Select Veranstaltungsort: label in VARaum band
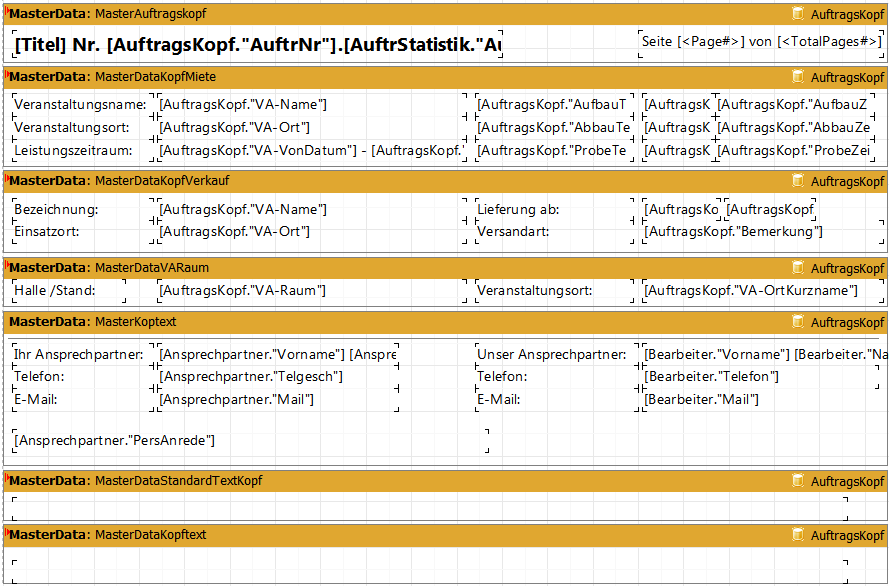This screenshot has height=586, width=891. click(x=555, y=290)
